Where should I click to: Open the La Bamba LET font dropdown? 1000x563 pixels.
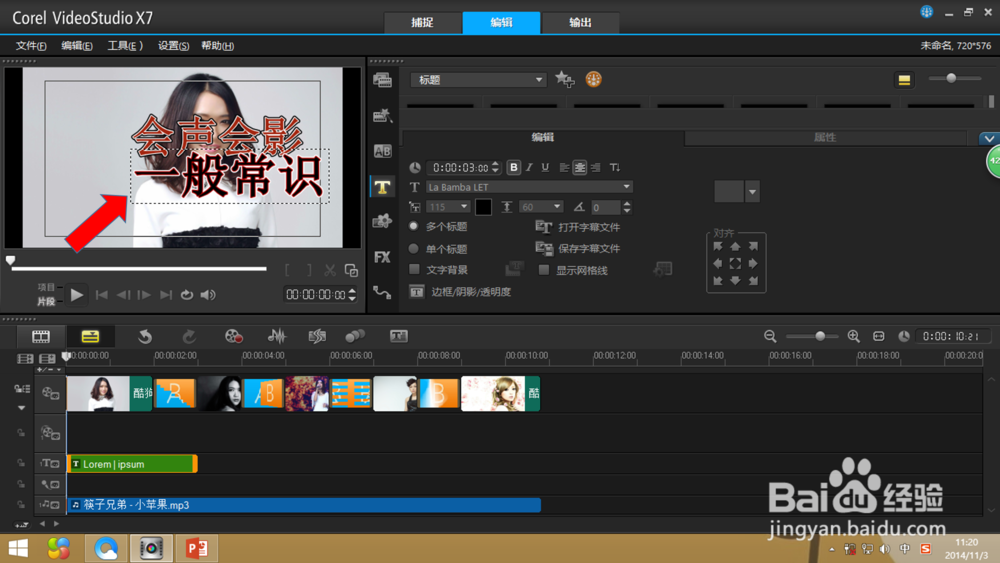click(x=529, y=187)
